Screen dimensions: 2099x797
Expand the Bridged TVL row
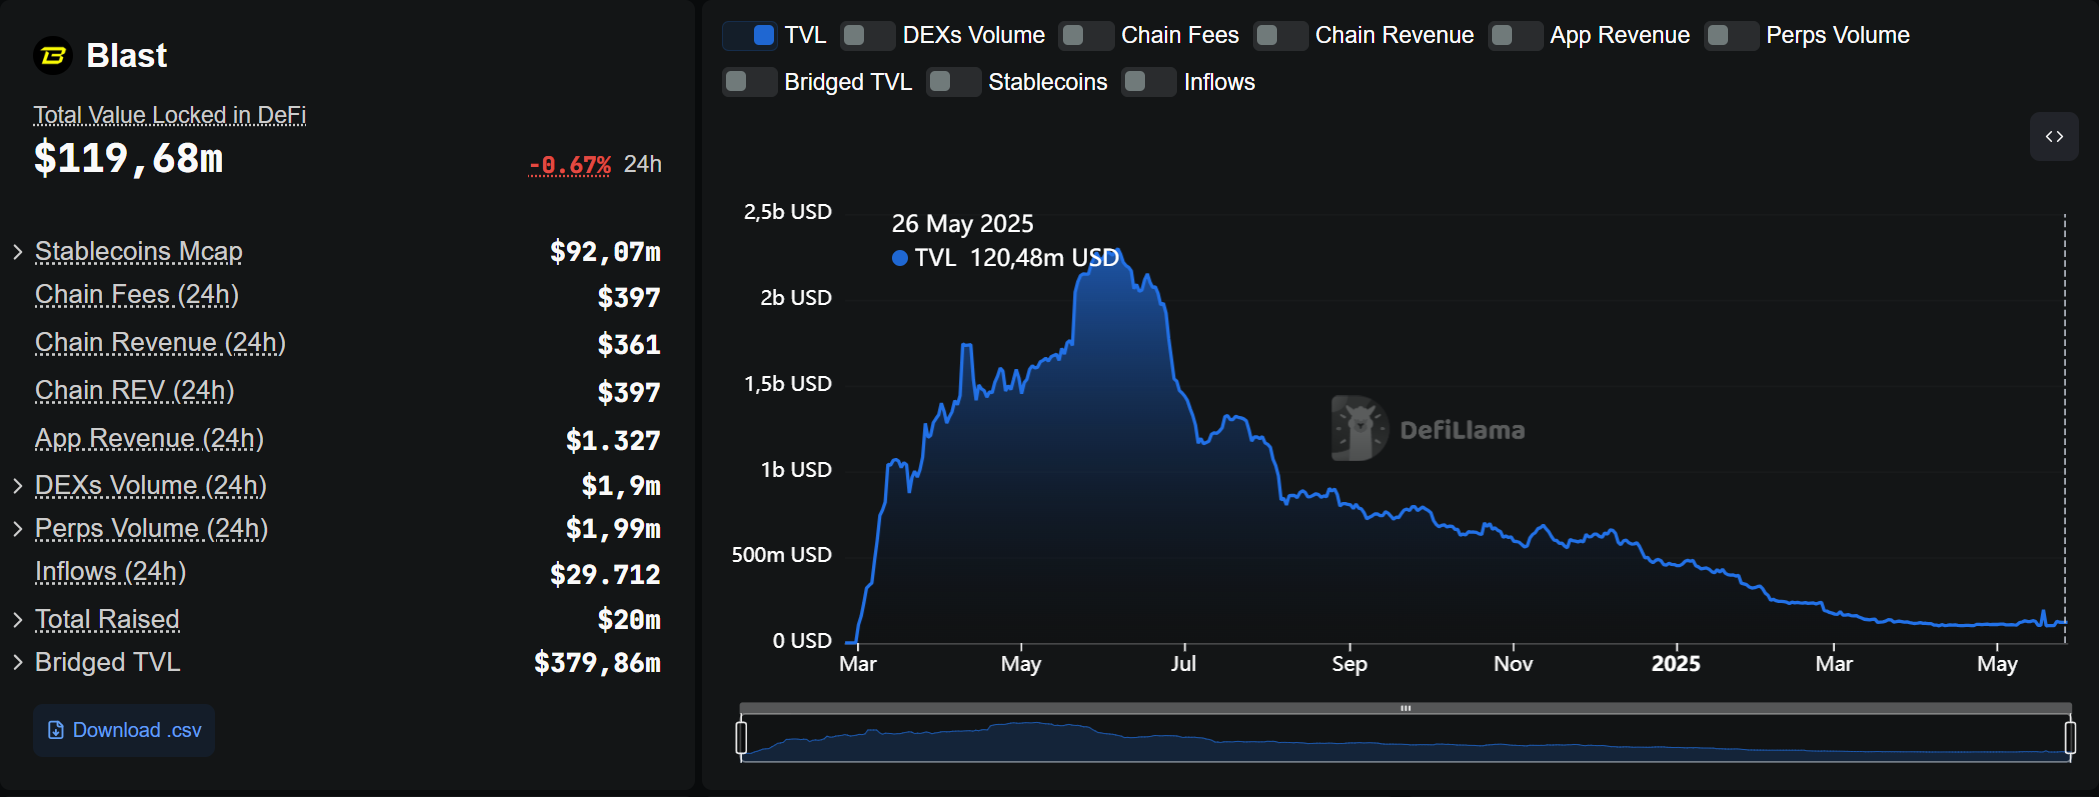pos(17,663)
